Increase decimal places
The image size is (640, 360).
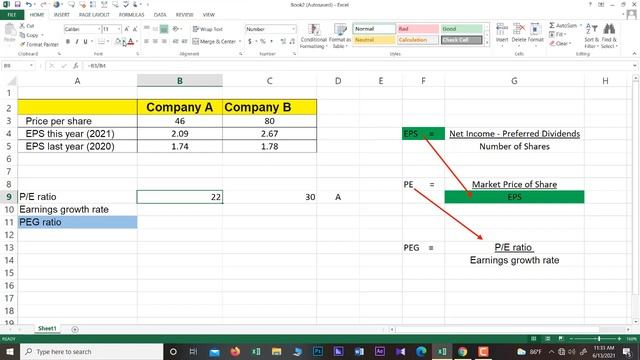click(x=283, y=41)
